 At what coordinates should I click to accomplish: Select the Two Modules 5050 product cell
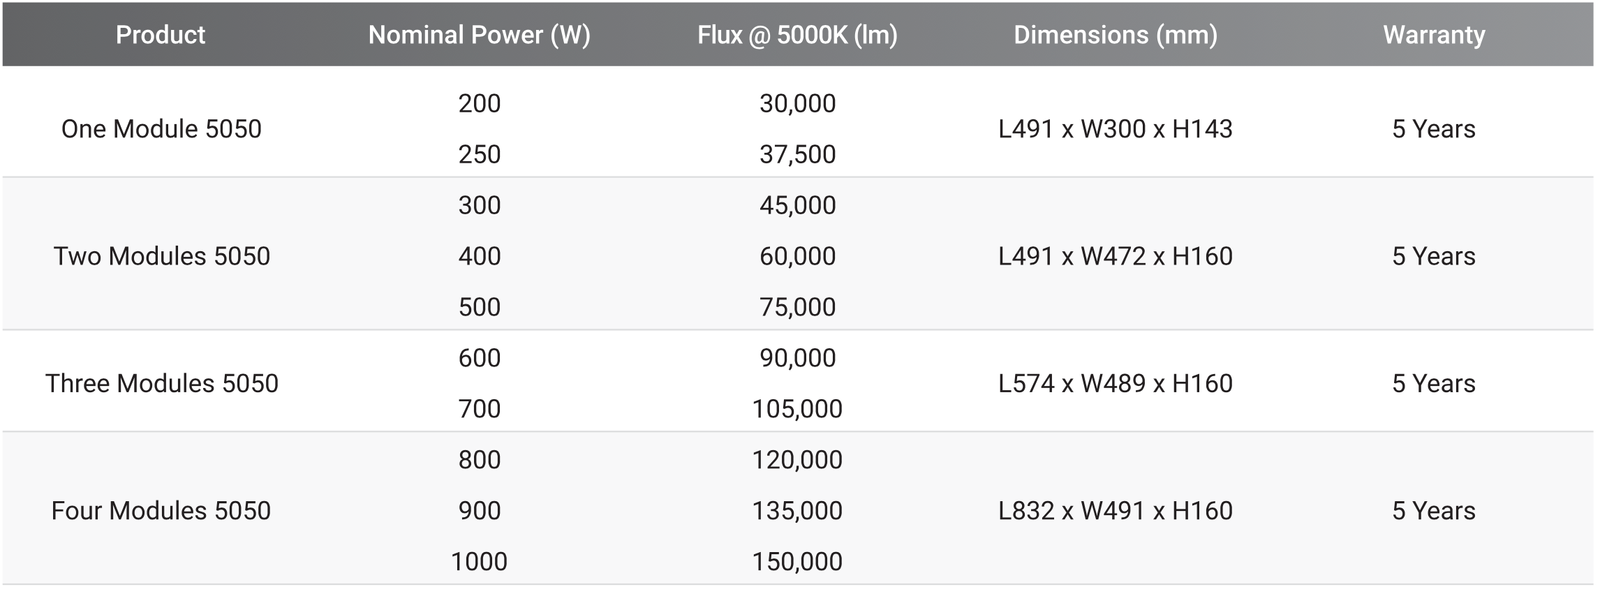[x=161, y=256]
